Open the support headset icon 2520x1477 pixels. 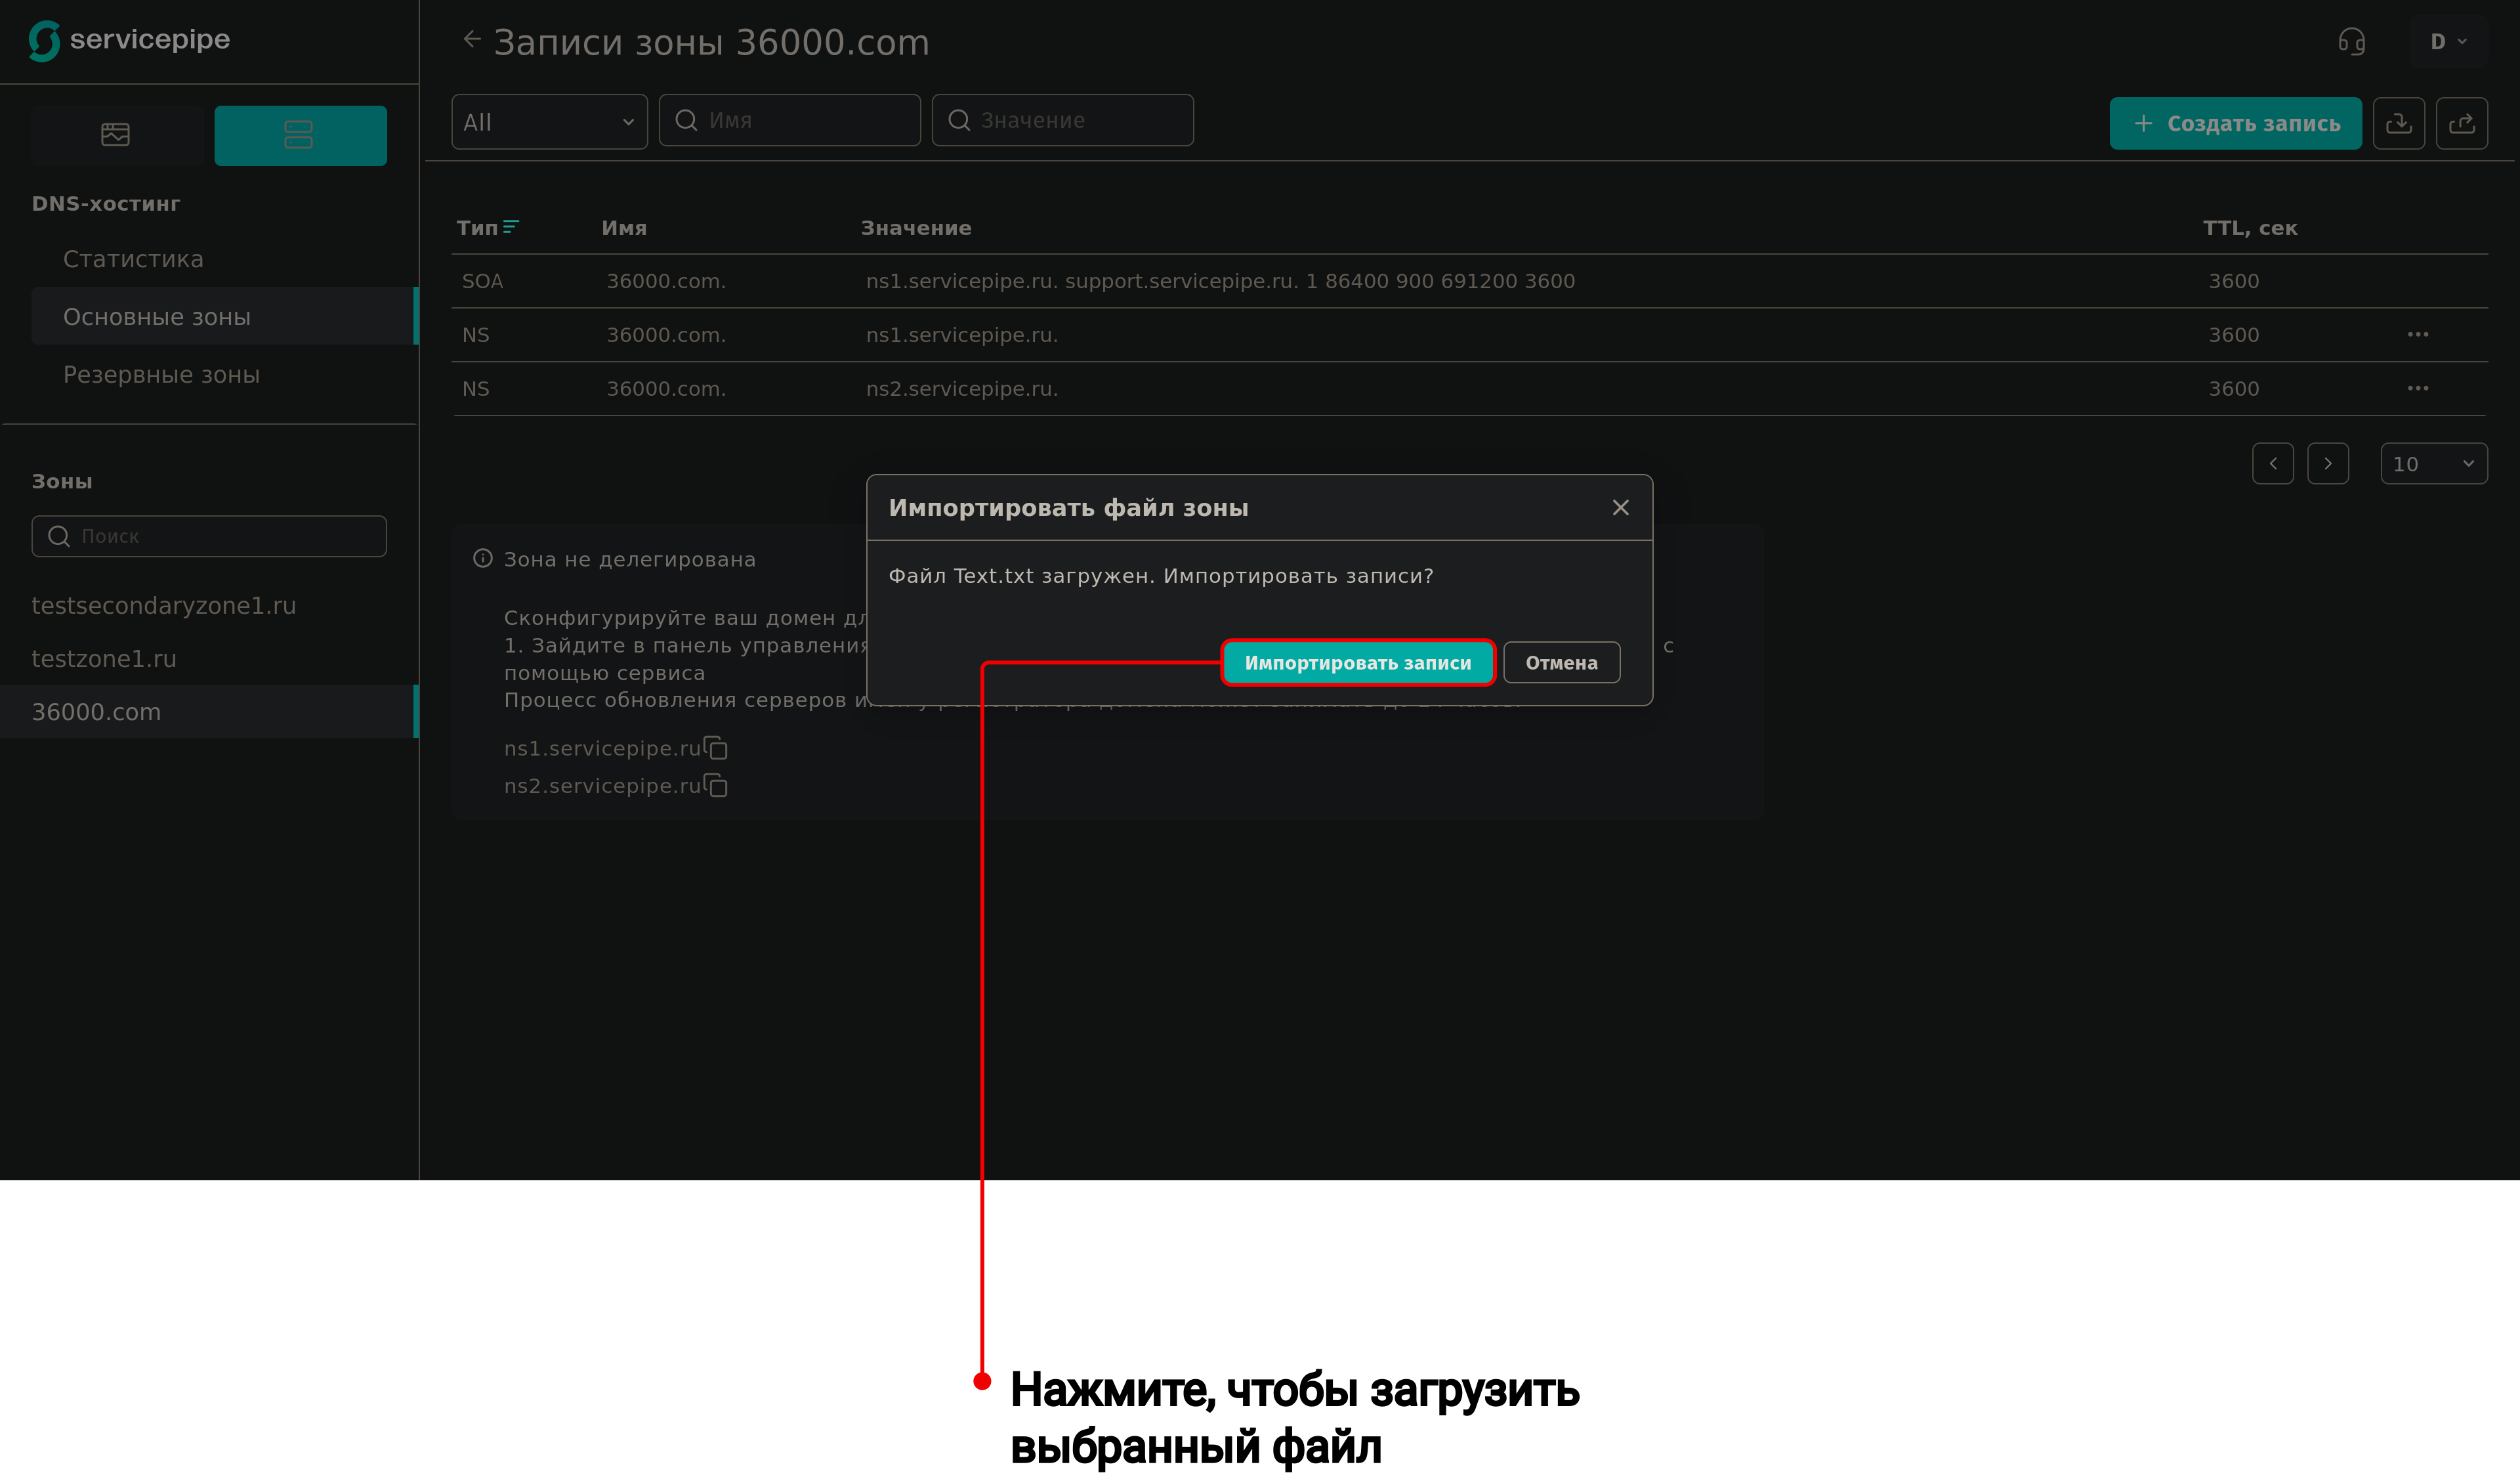(x=2351, y=42)
